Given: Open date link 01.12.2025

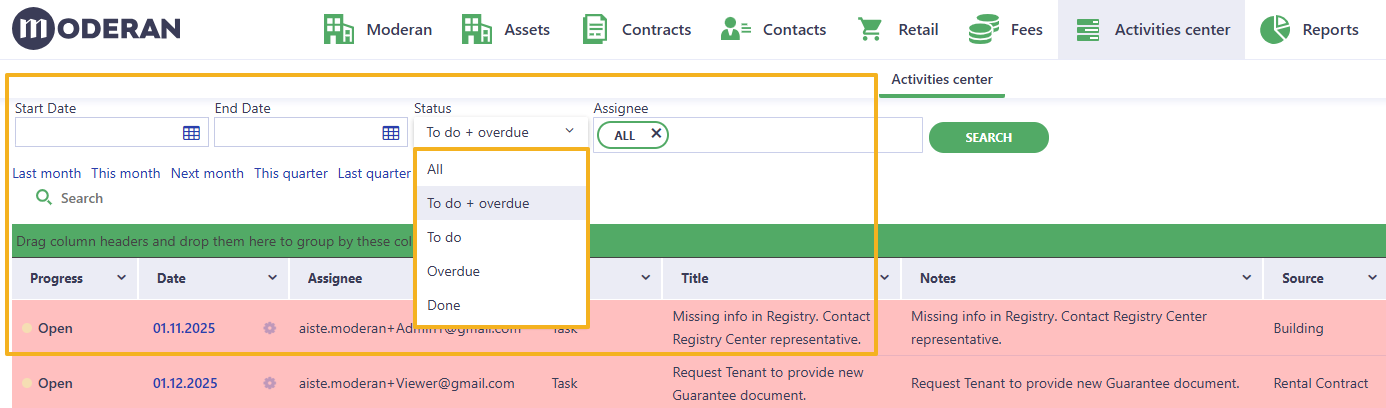Looking at the screenshot, I should point(185,383).
